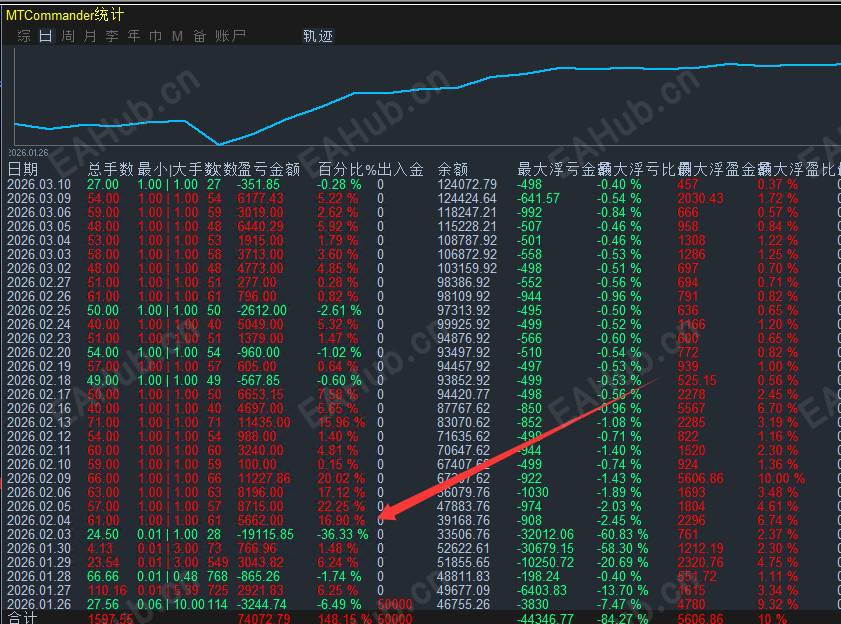Switch to the 季 quarterly tab
841x624 pixels.
point(112,36)
